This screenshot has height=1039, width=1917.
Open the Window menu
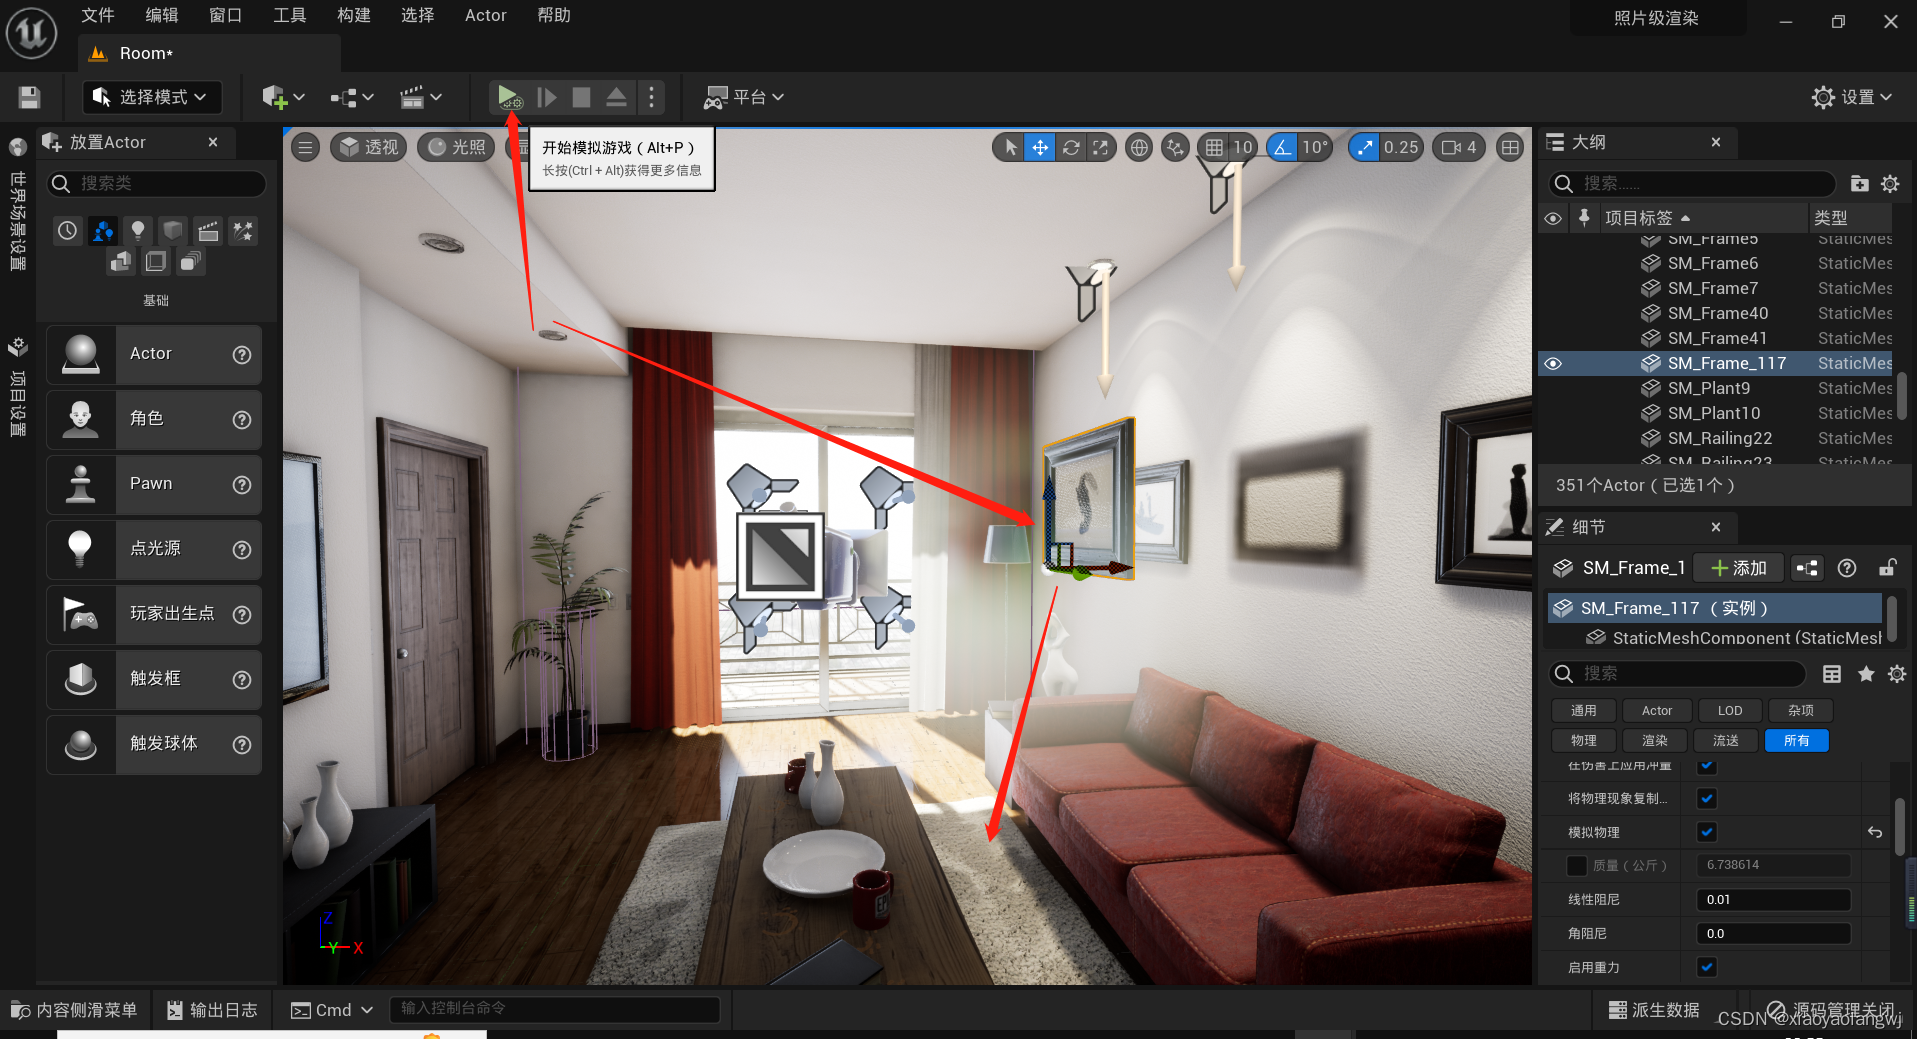[x=226, y=15]
